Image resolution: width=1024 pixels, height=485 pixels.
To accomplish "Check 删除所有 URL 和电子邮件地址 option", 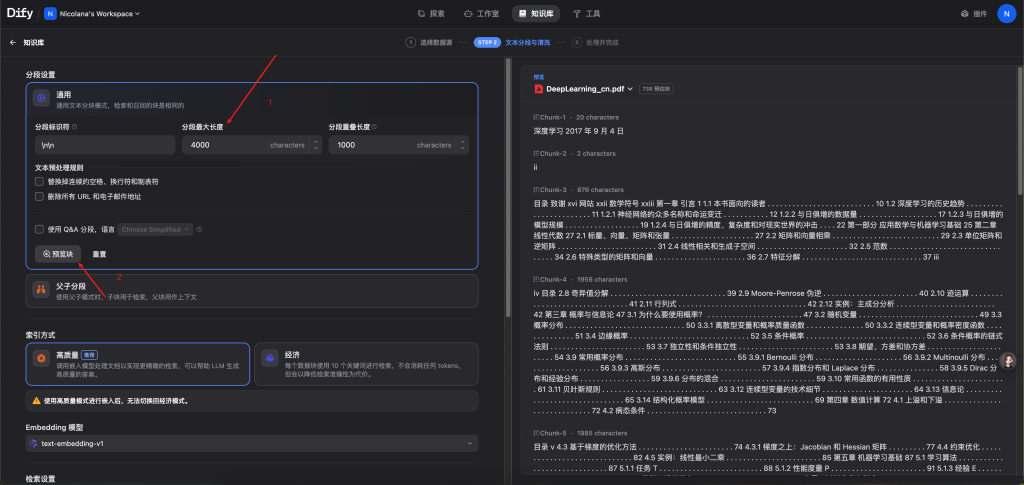I will [x=39, y=197].
